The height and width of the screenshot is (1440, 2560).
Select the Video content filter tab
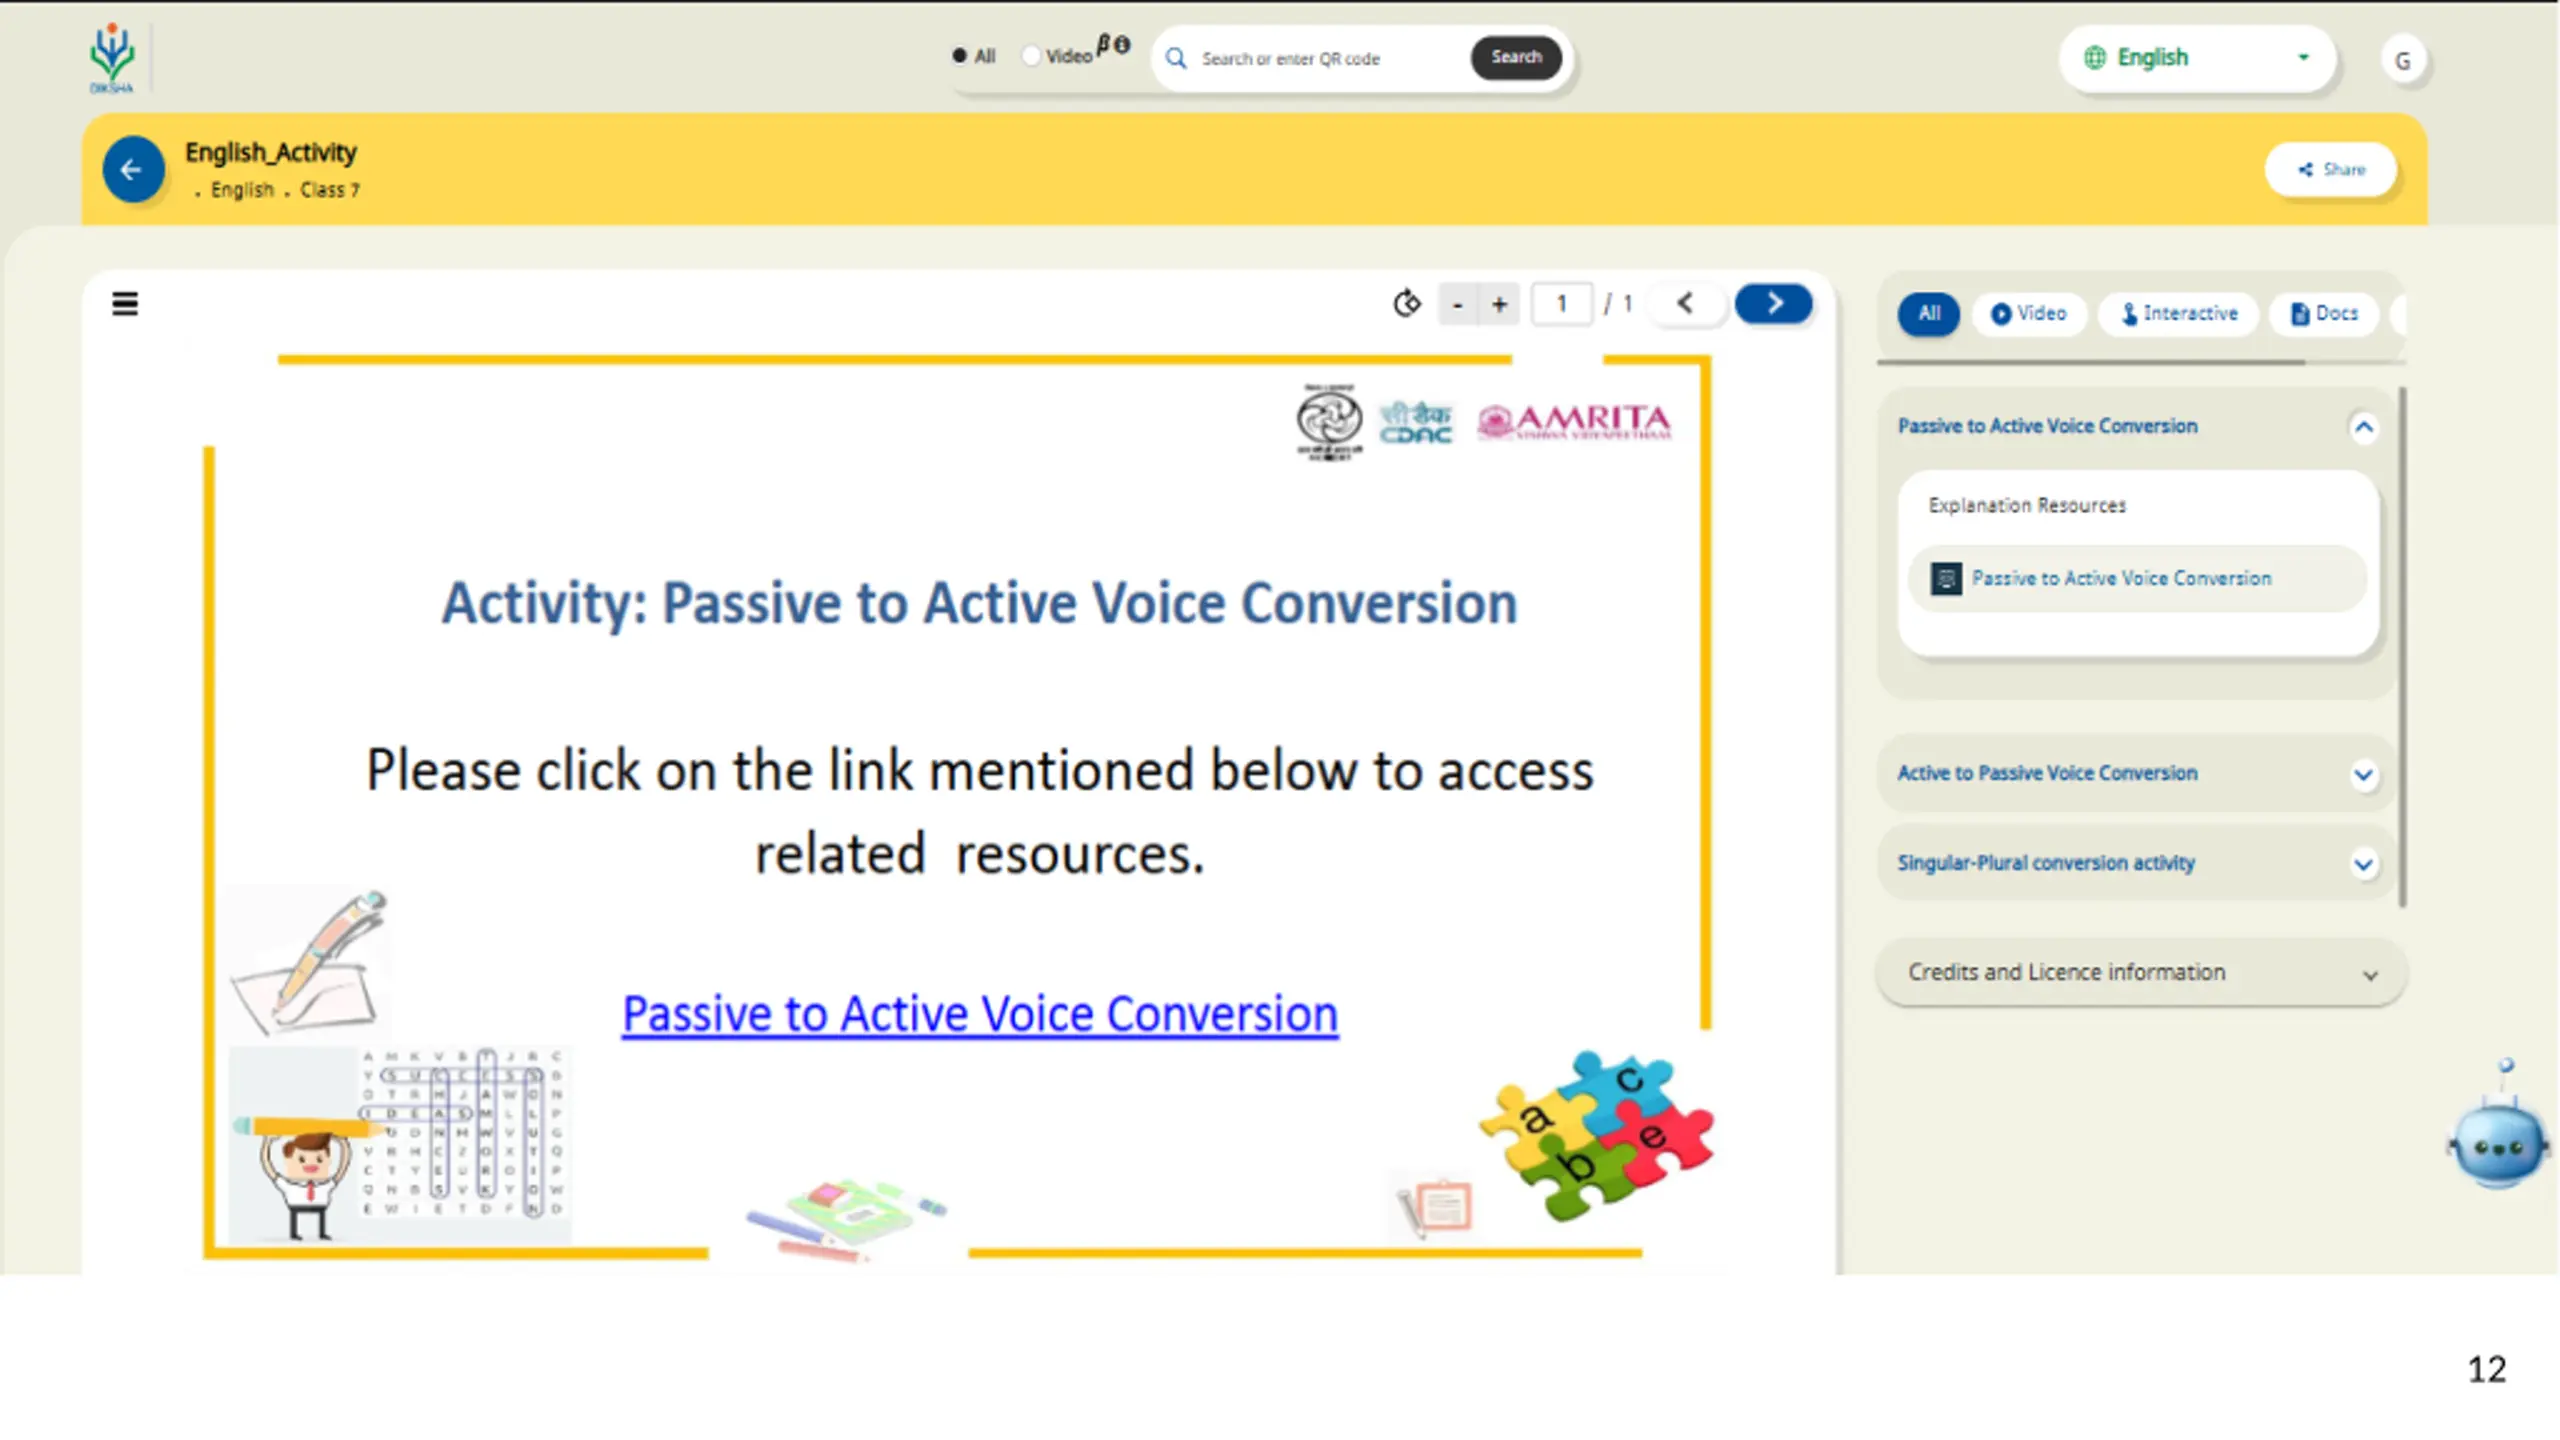(2028, 314)
